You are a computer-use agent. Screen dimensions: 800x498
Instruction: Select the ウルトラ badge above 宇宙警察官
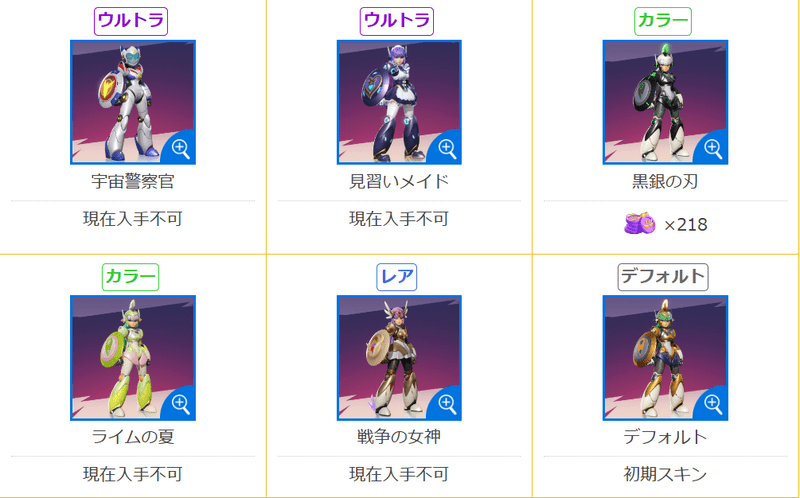(x=131, y=21)
